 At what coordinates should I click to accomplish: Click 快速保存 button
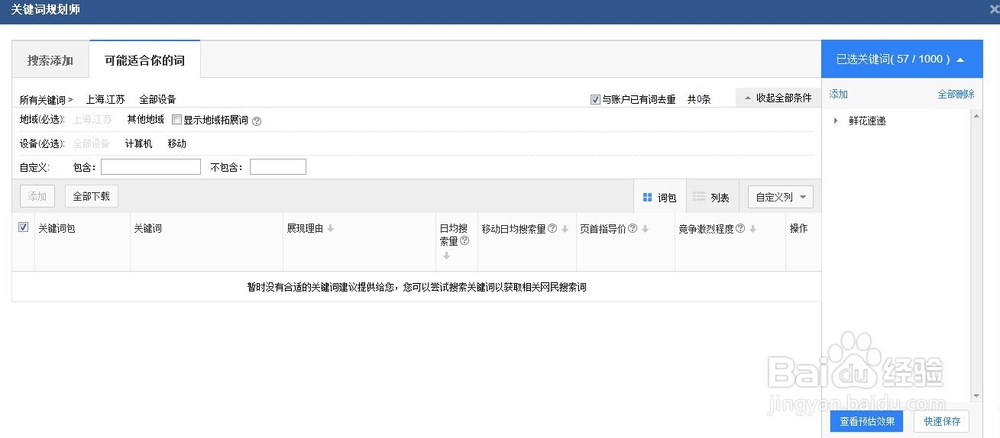pos(941,421)
